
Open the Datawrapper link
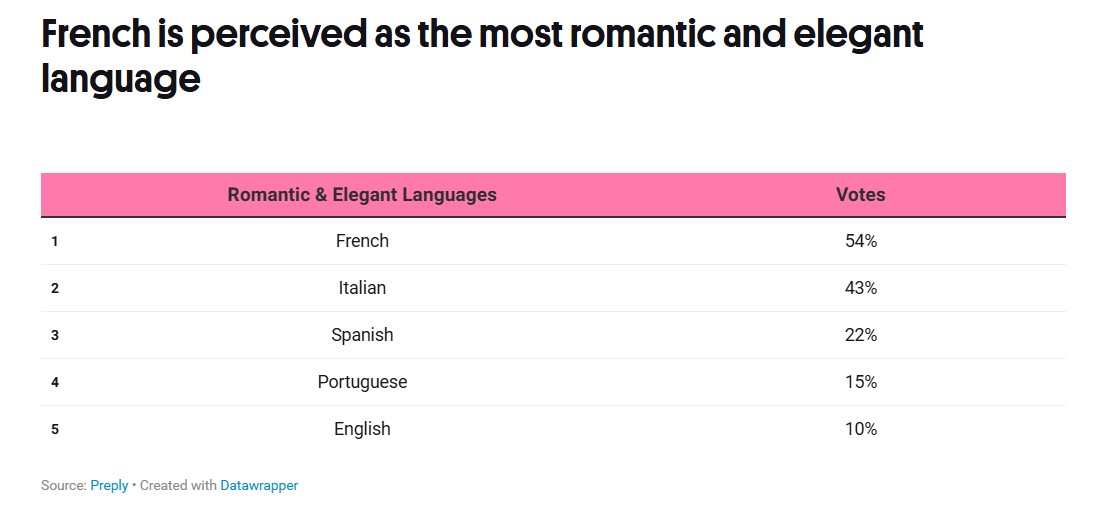[259, 485]
